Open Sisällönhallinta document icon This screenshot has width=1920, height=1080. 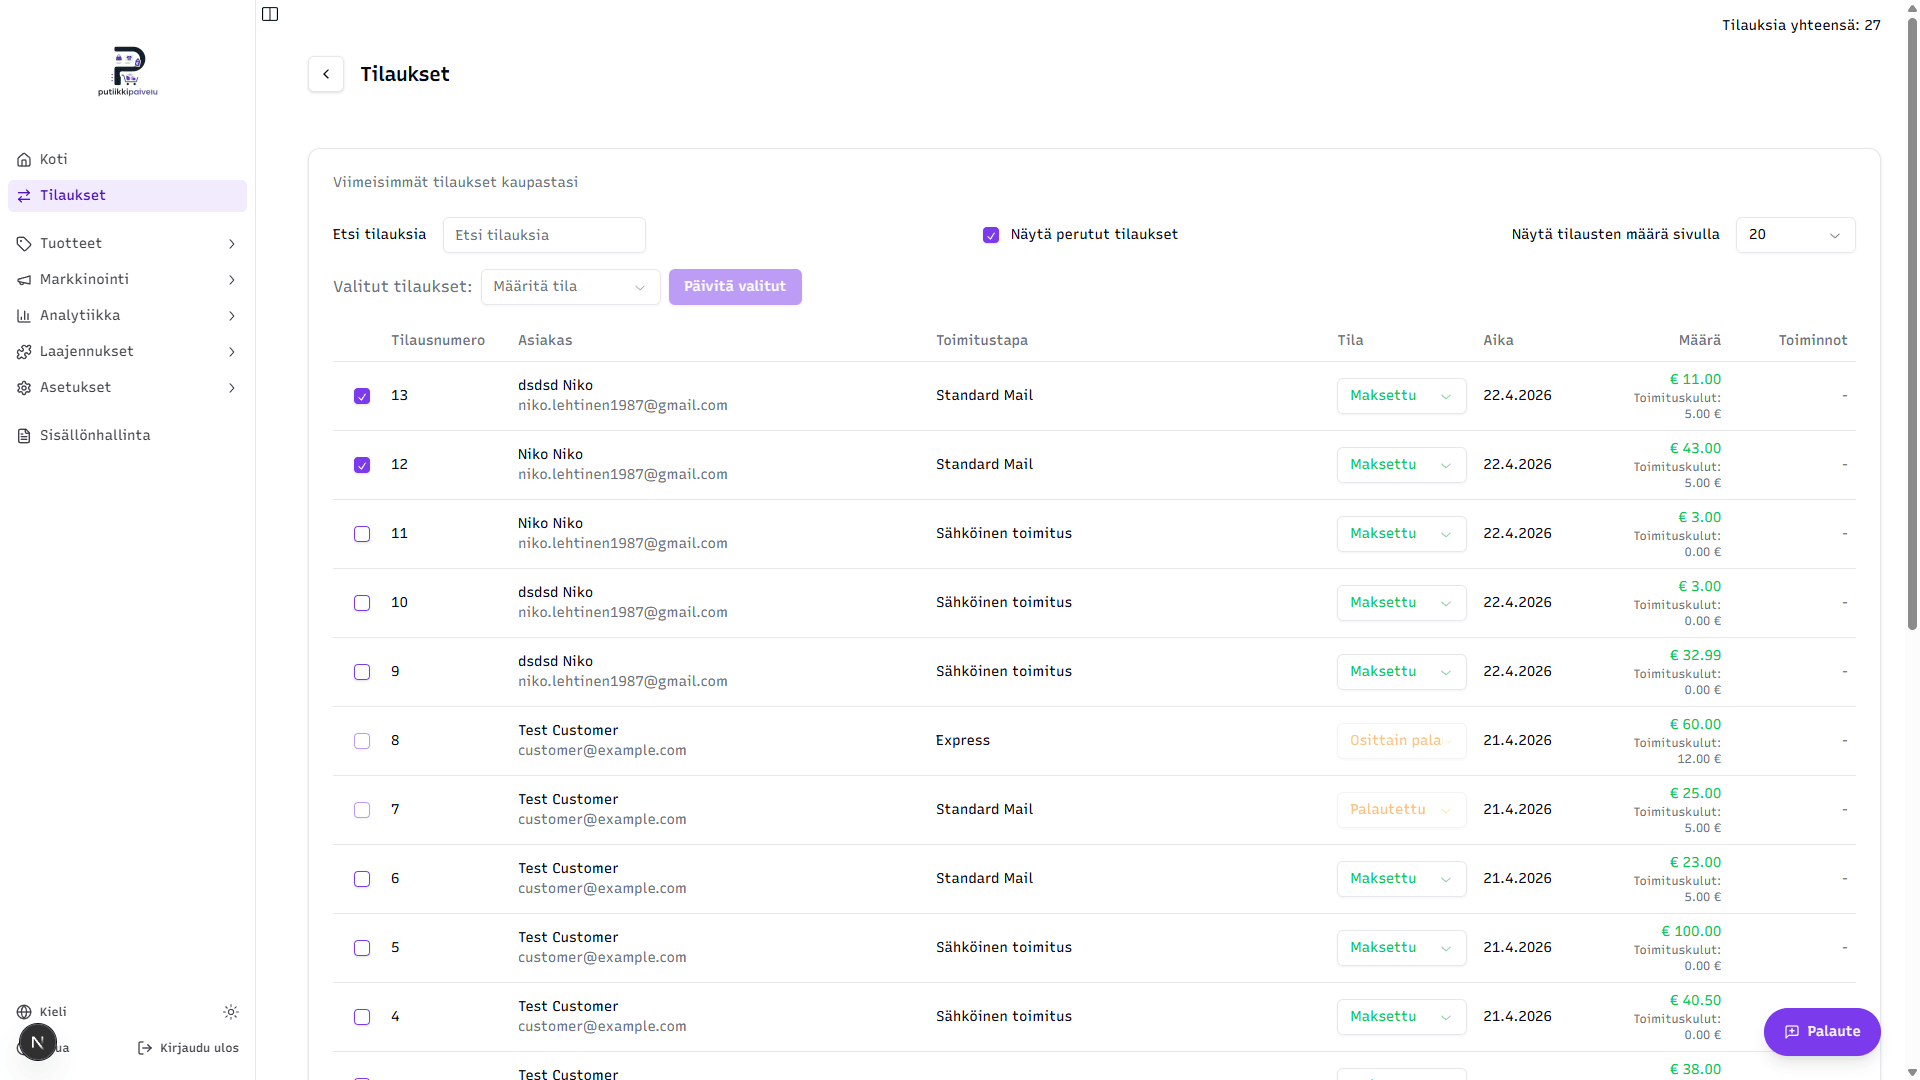pyautogui.click(x=24, y=436)
